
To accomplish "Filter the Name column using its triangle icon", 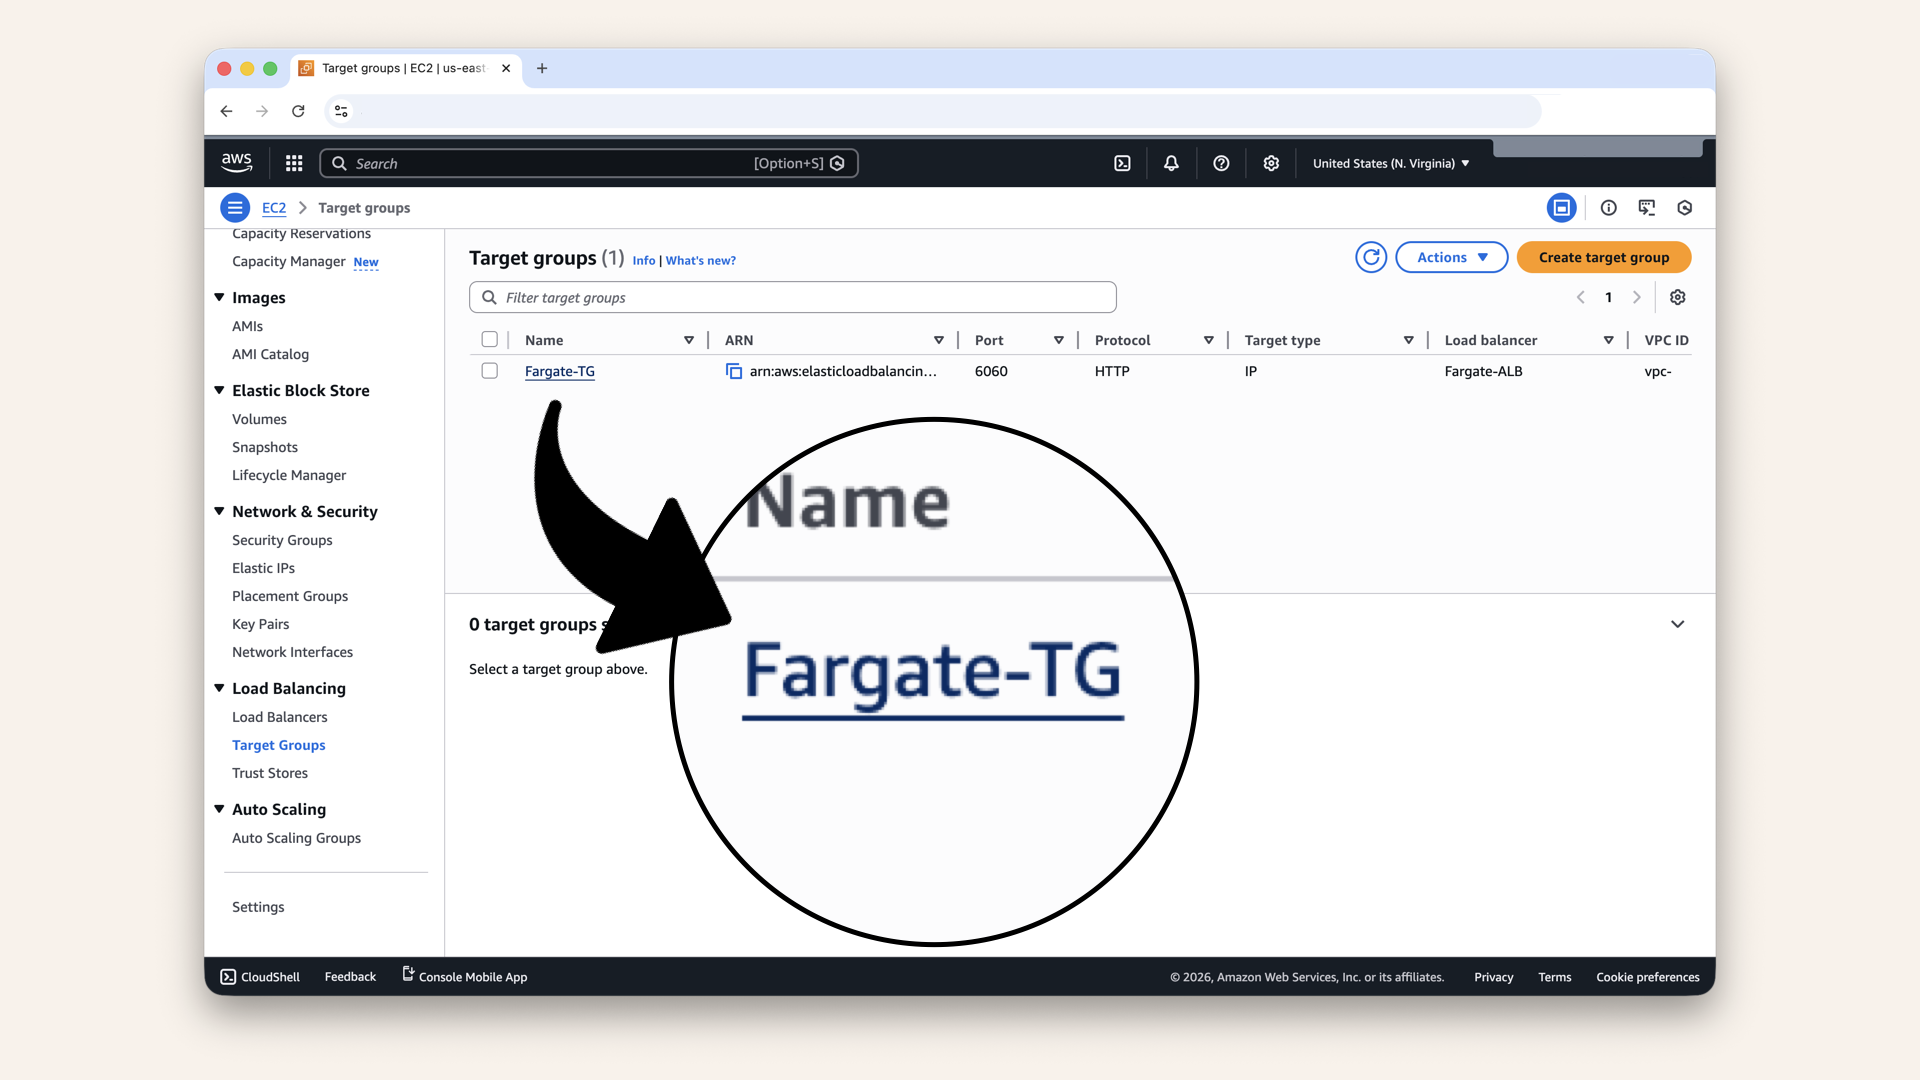I will coord(689,340).
